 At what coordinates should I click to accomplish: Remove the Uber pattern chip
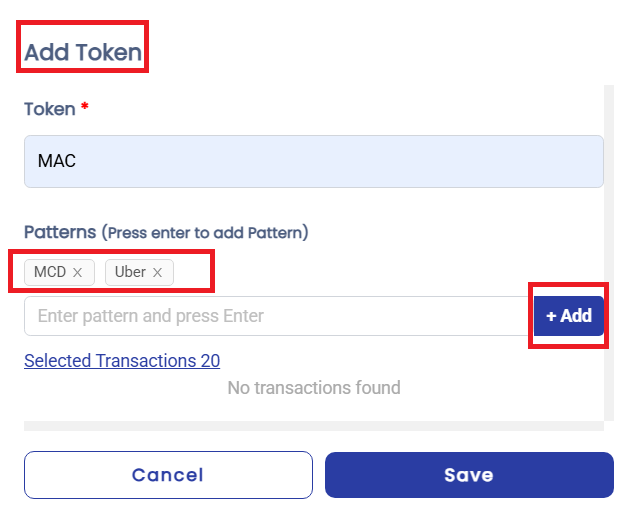[157, 272]
